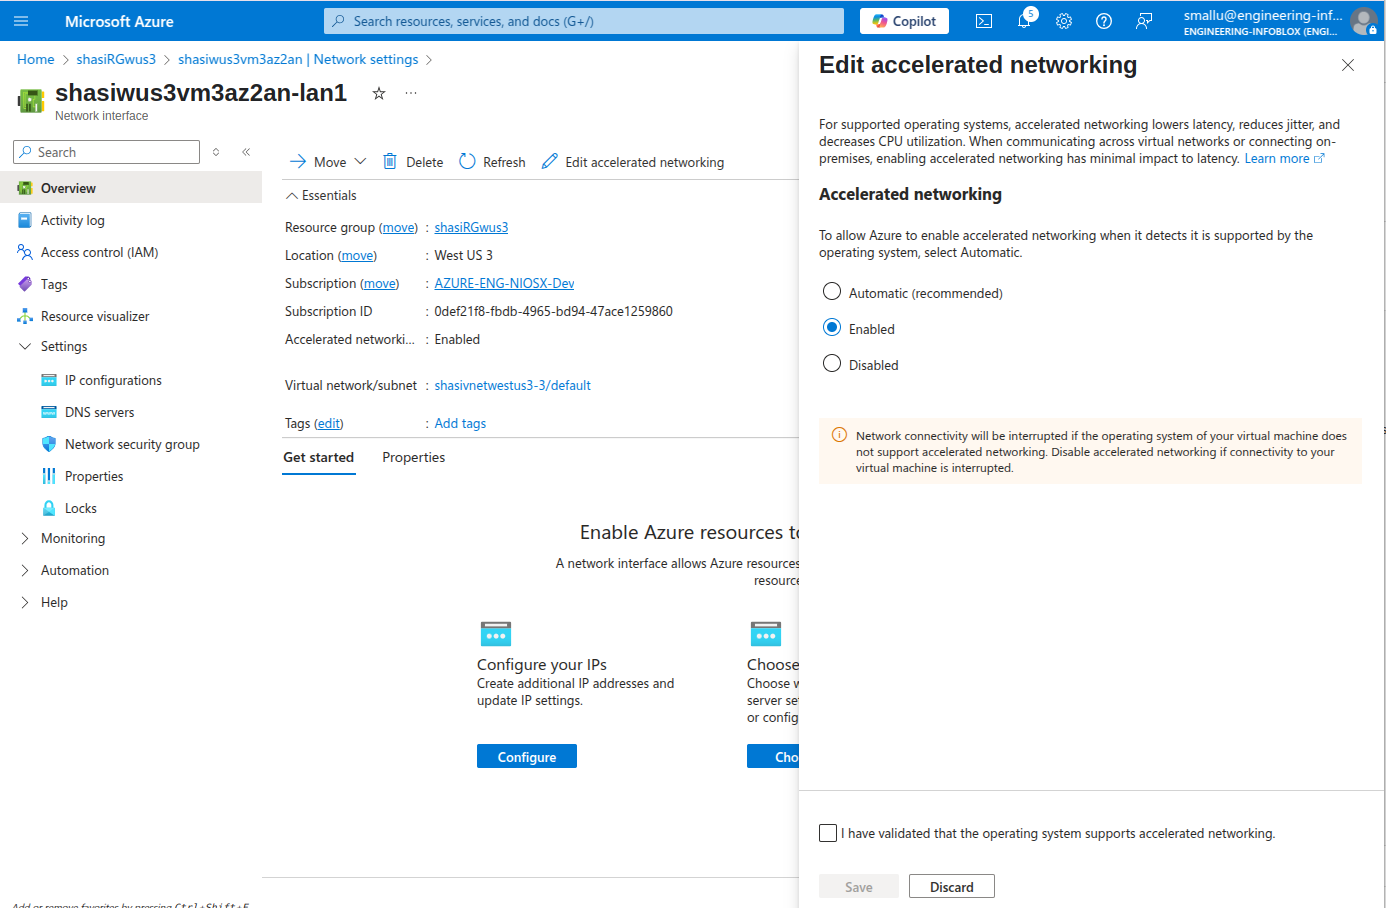Open the Move dropdown in toolbar

point(328,162)
